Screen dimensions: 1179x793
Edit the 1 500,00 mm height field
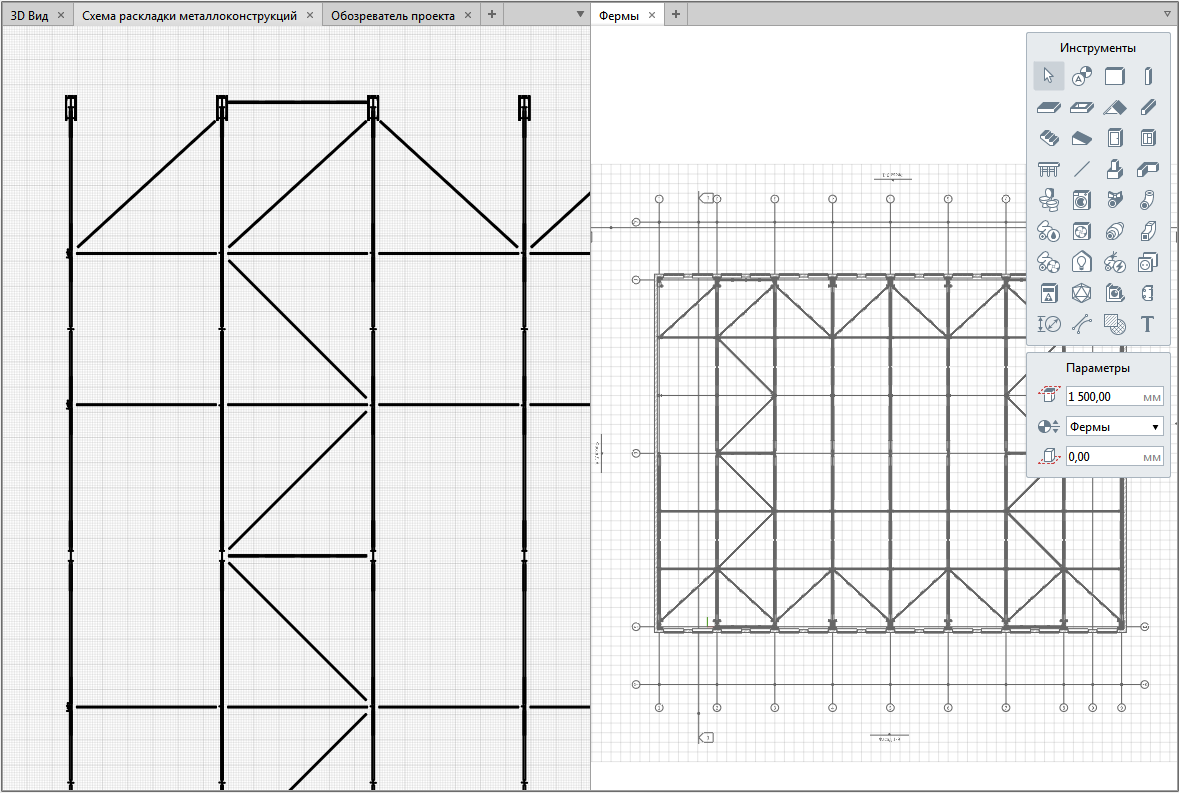1114,397
